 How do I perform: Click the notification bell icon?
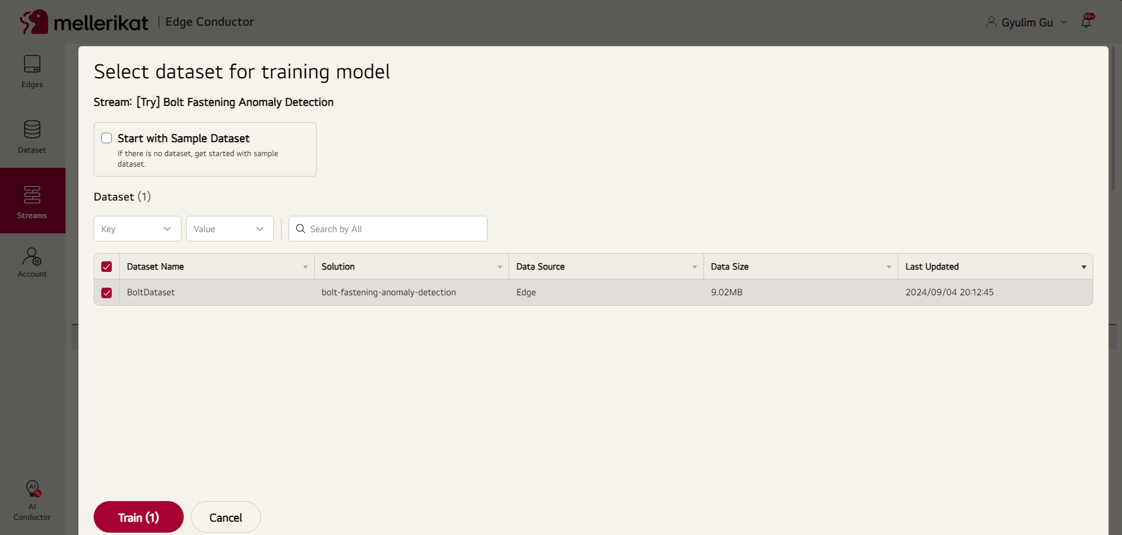click(1086, 21)
